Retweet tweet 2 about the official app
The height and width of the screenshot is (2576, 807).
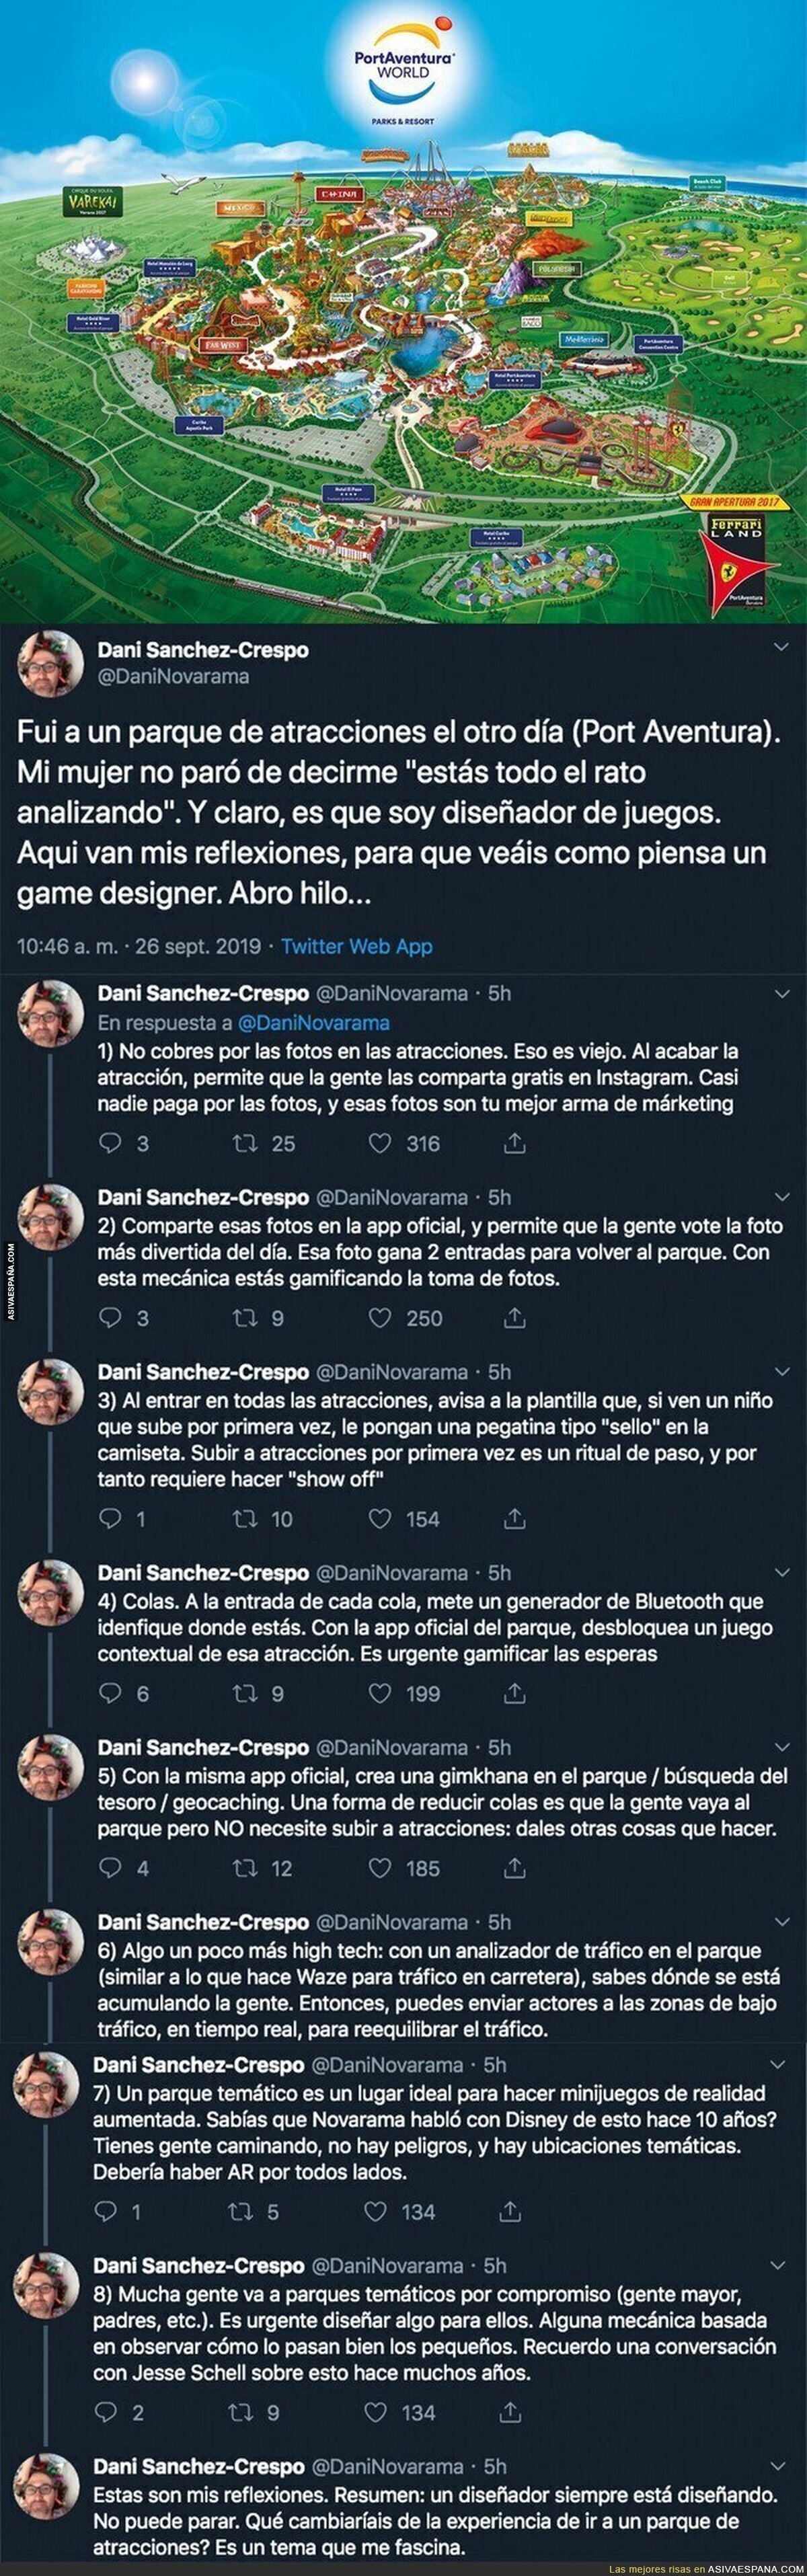[245, 1318]
